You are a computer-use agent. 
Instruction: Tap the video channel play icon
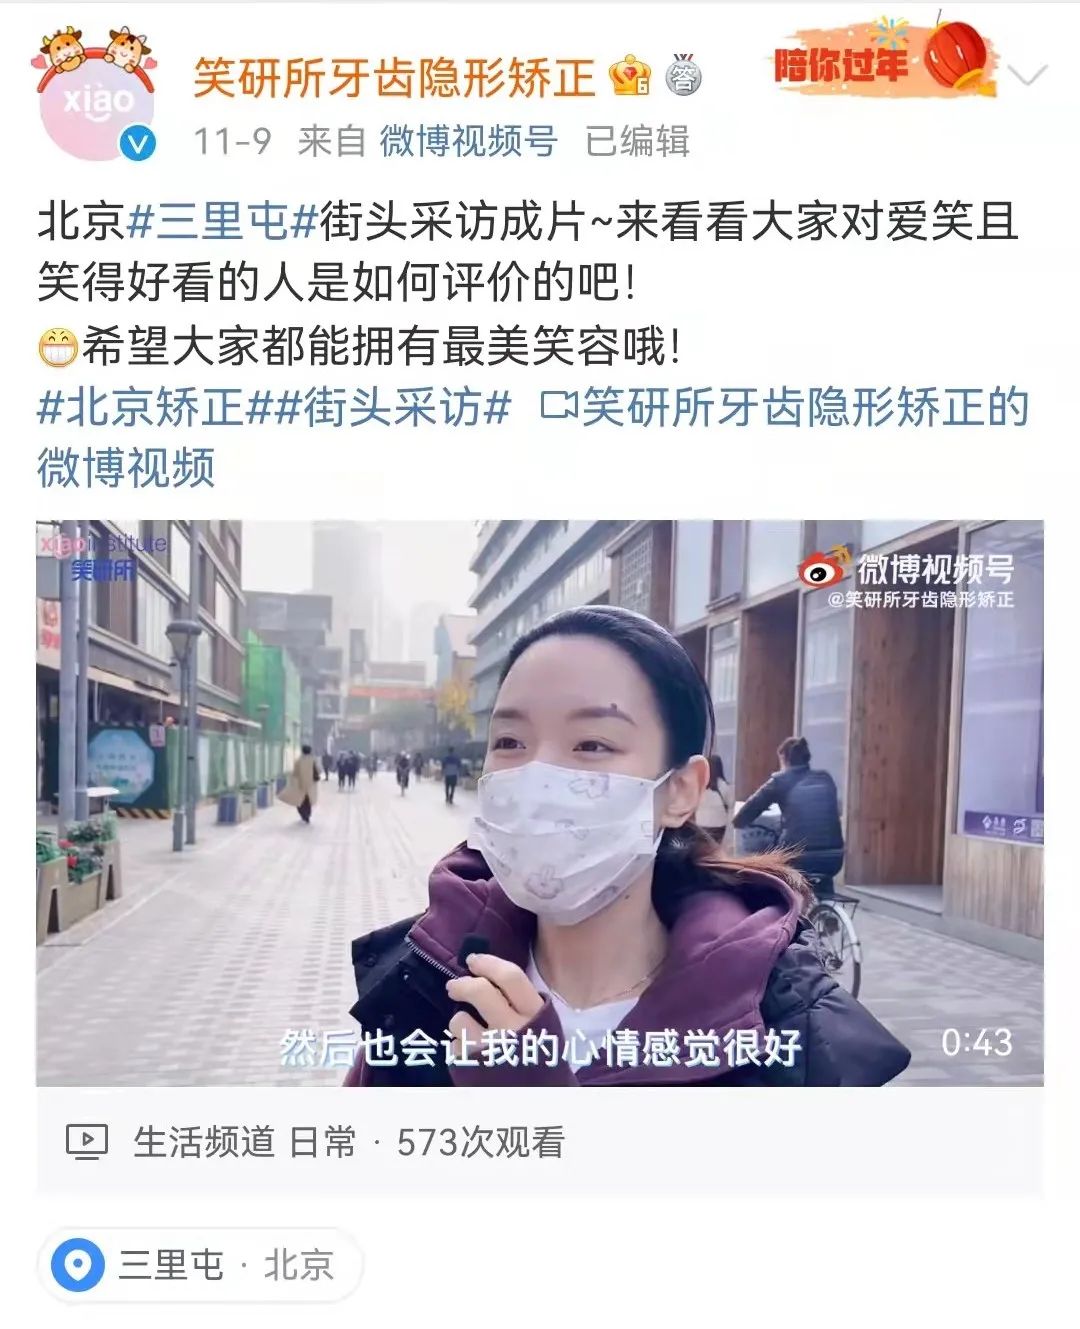[x=87, y=1141]
